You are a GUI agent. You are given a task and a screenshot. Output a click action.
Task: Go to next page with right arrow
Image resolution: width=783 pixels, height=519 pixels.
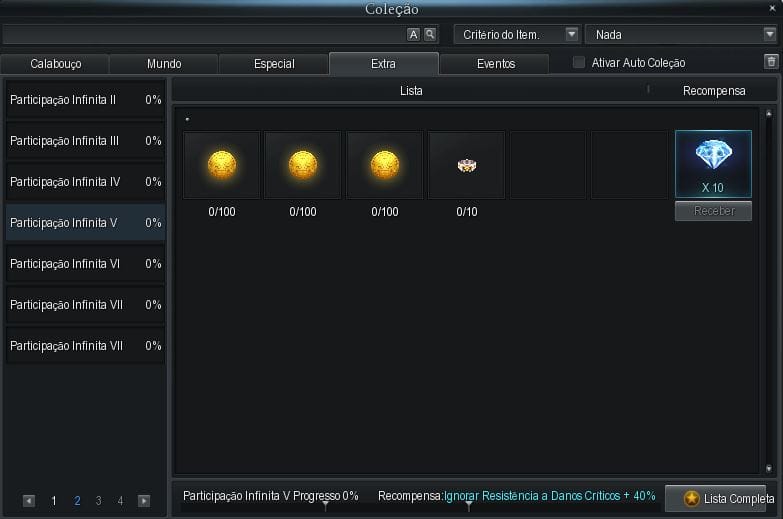click(144, 501)
